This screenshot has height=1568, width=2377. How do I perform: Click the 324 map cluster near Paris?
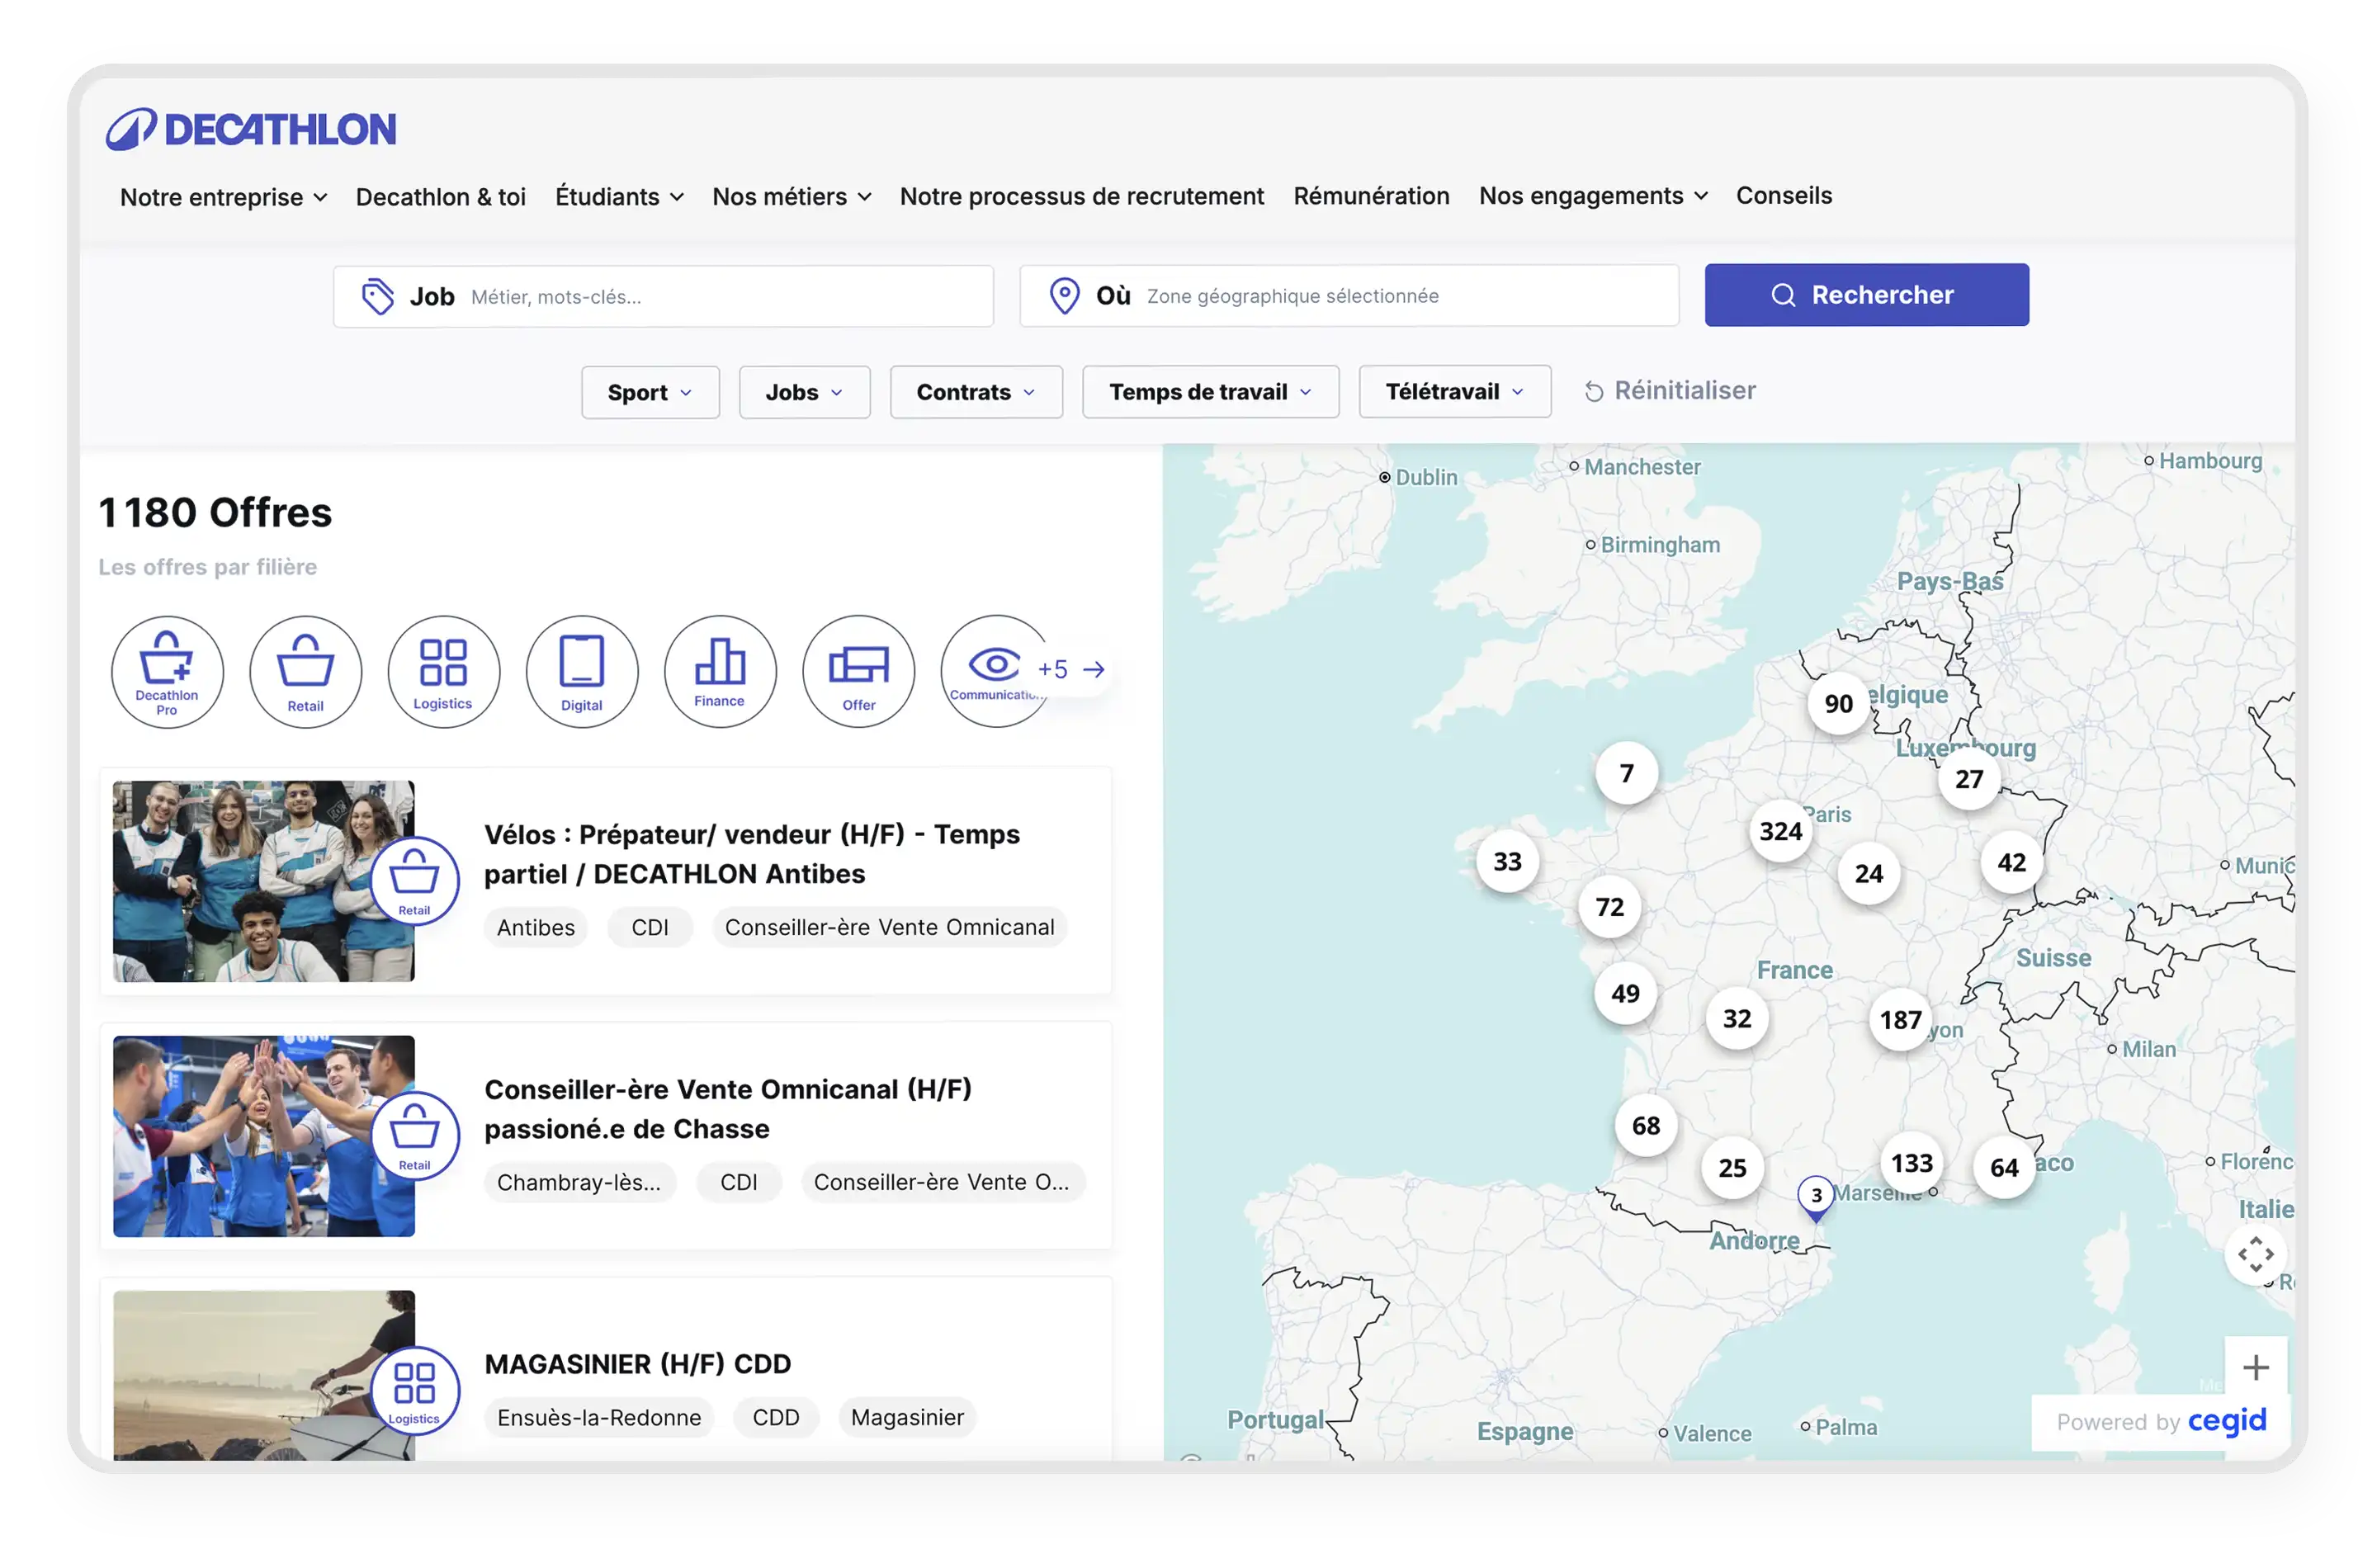1780,831
